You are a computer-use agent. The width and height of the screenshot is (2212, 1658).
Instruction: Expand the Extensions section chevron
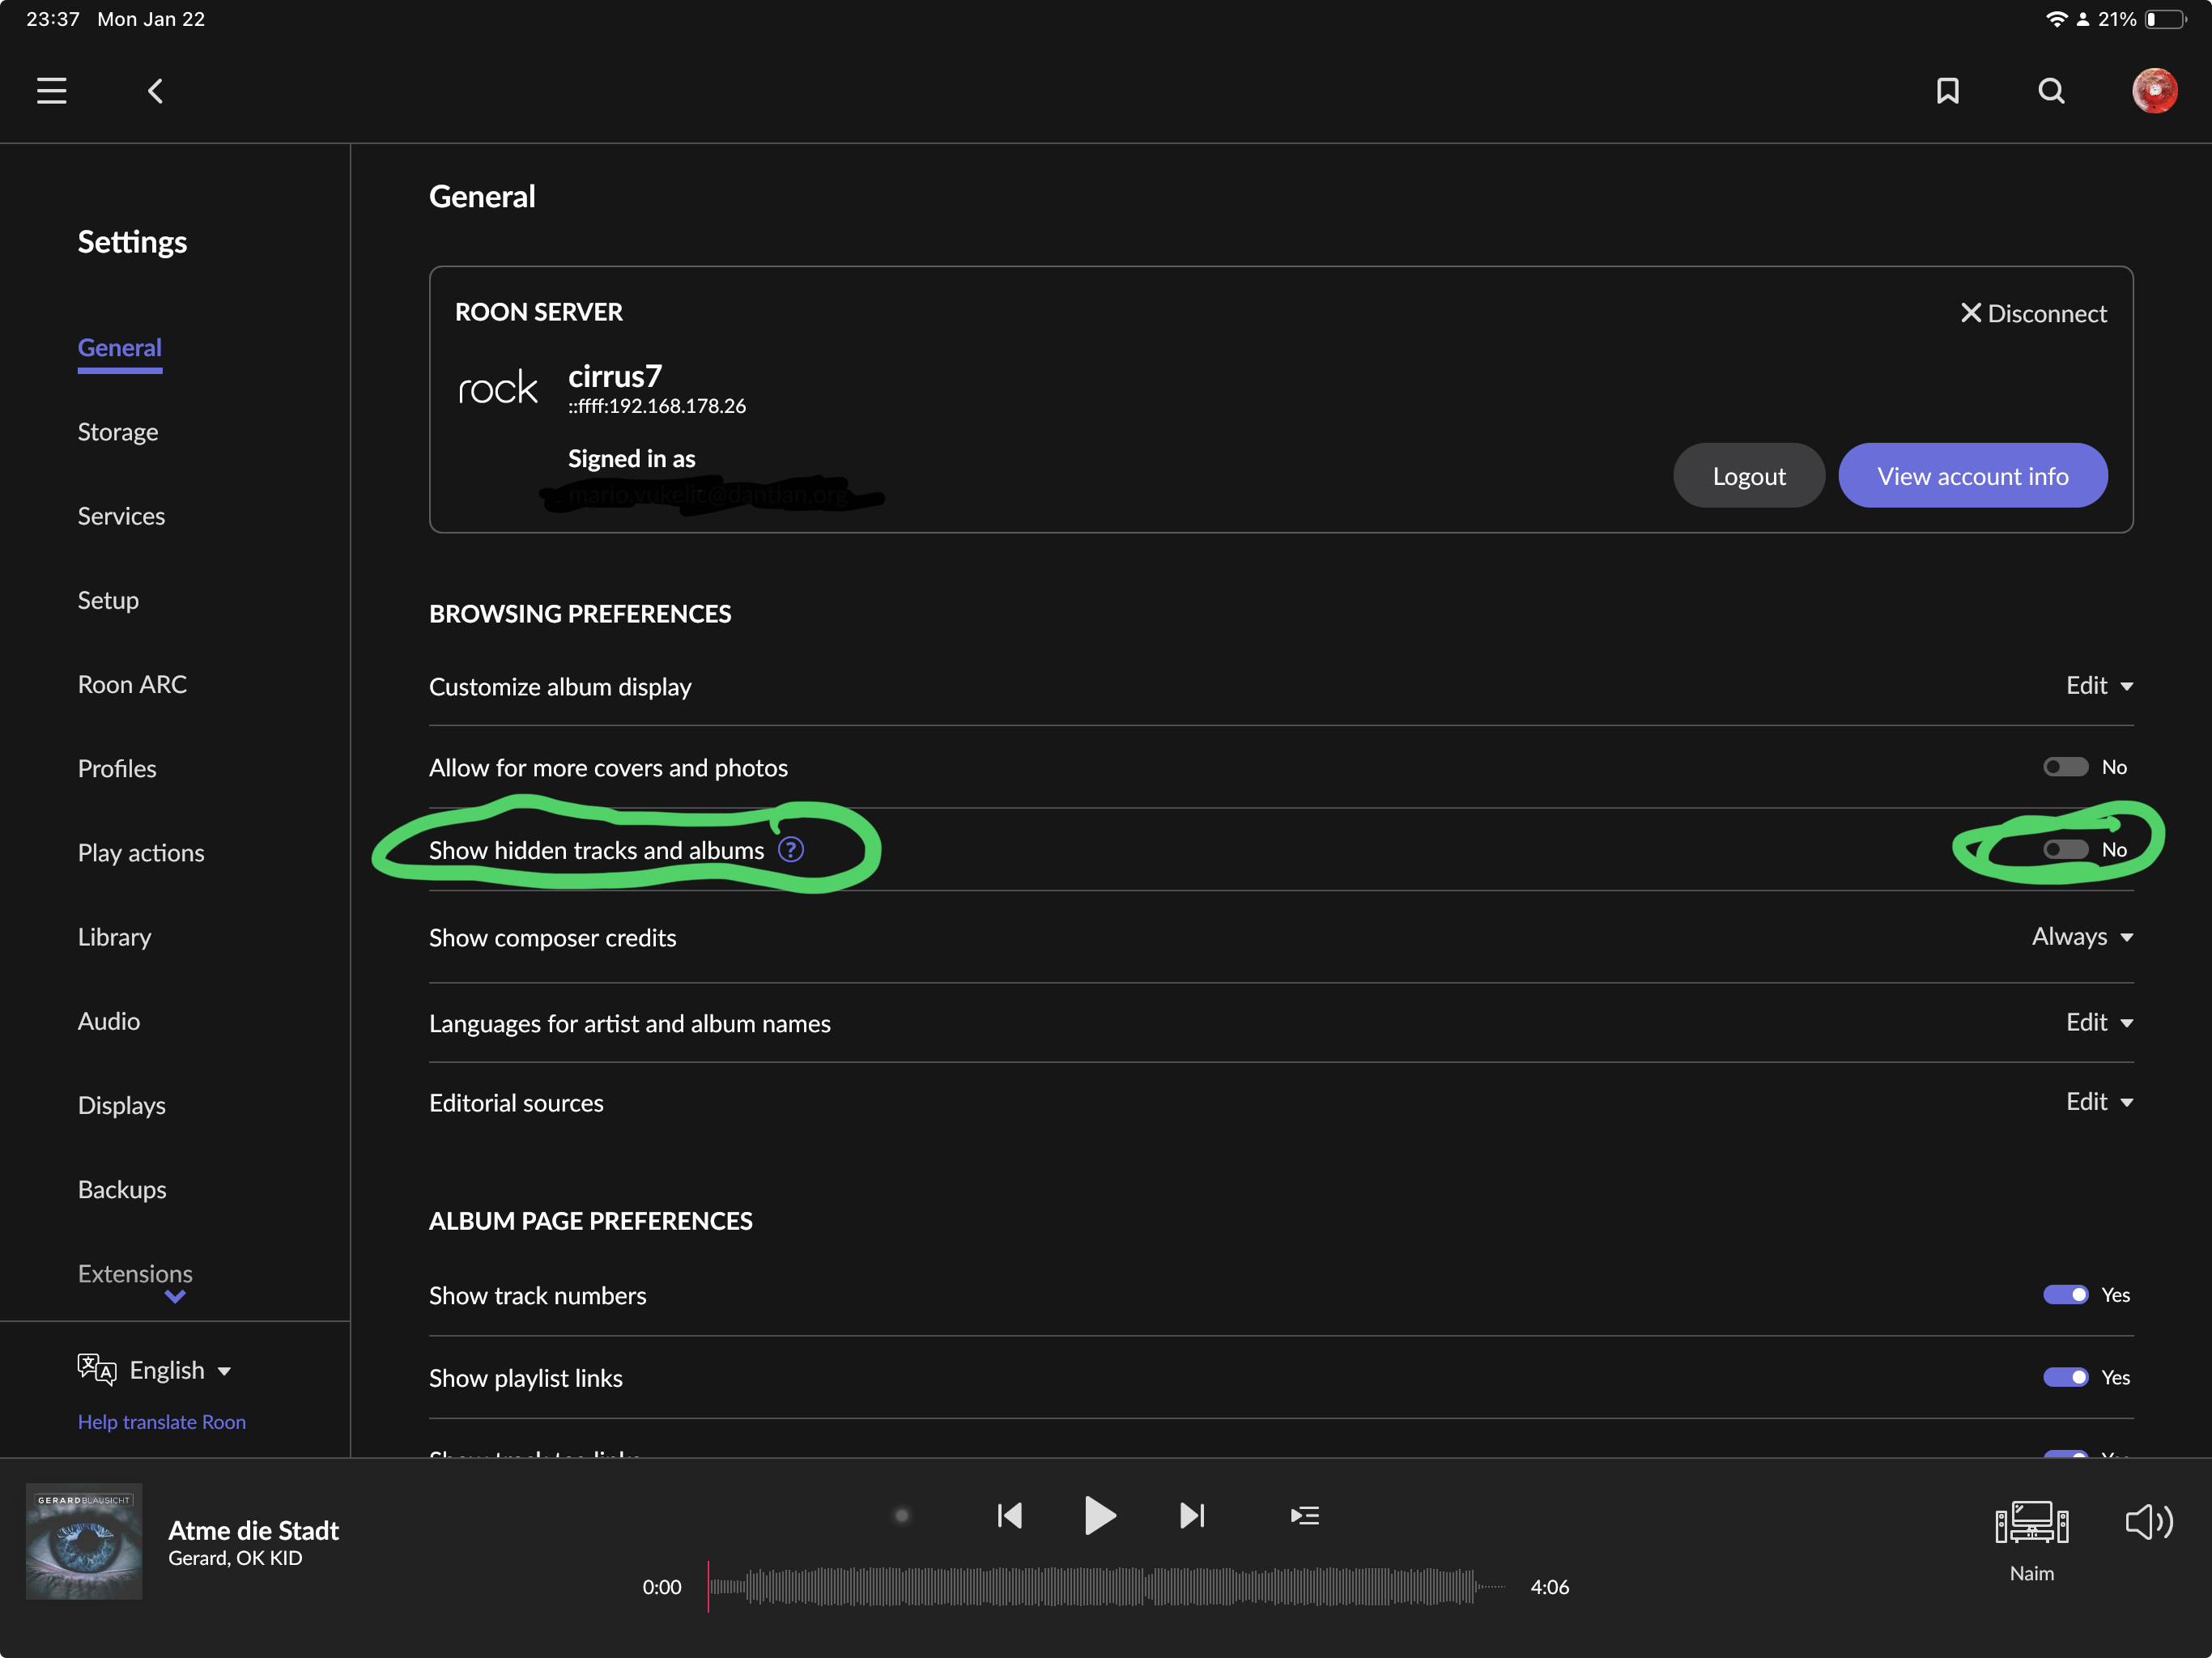175,1297
